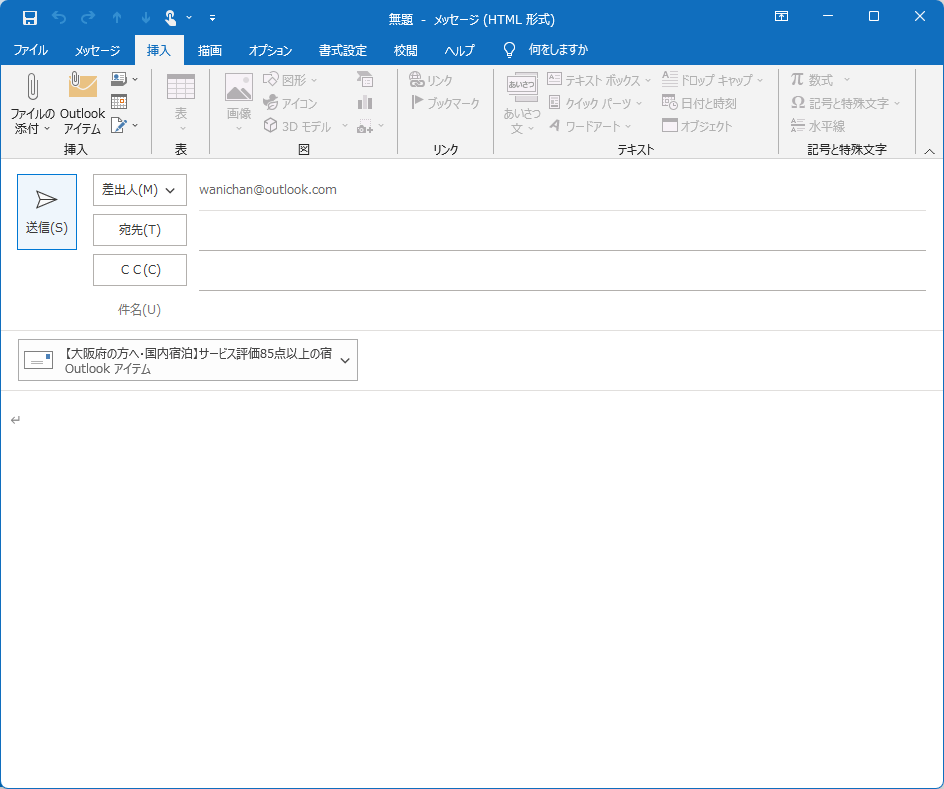
Task: Insert a ブックマーク
Action: [445, 103]
